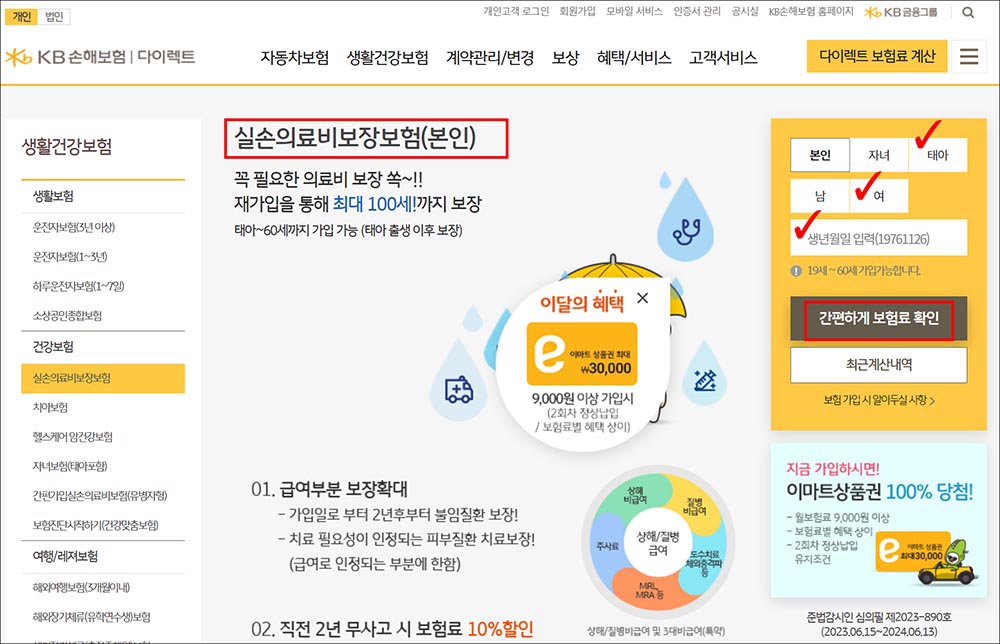
Task: Click 회원가입 link
Action: pos(577,11)
